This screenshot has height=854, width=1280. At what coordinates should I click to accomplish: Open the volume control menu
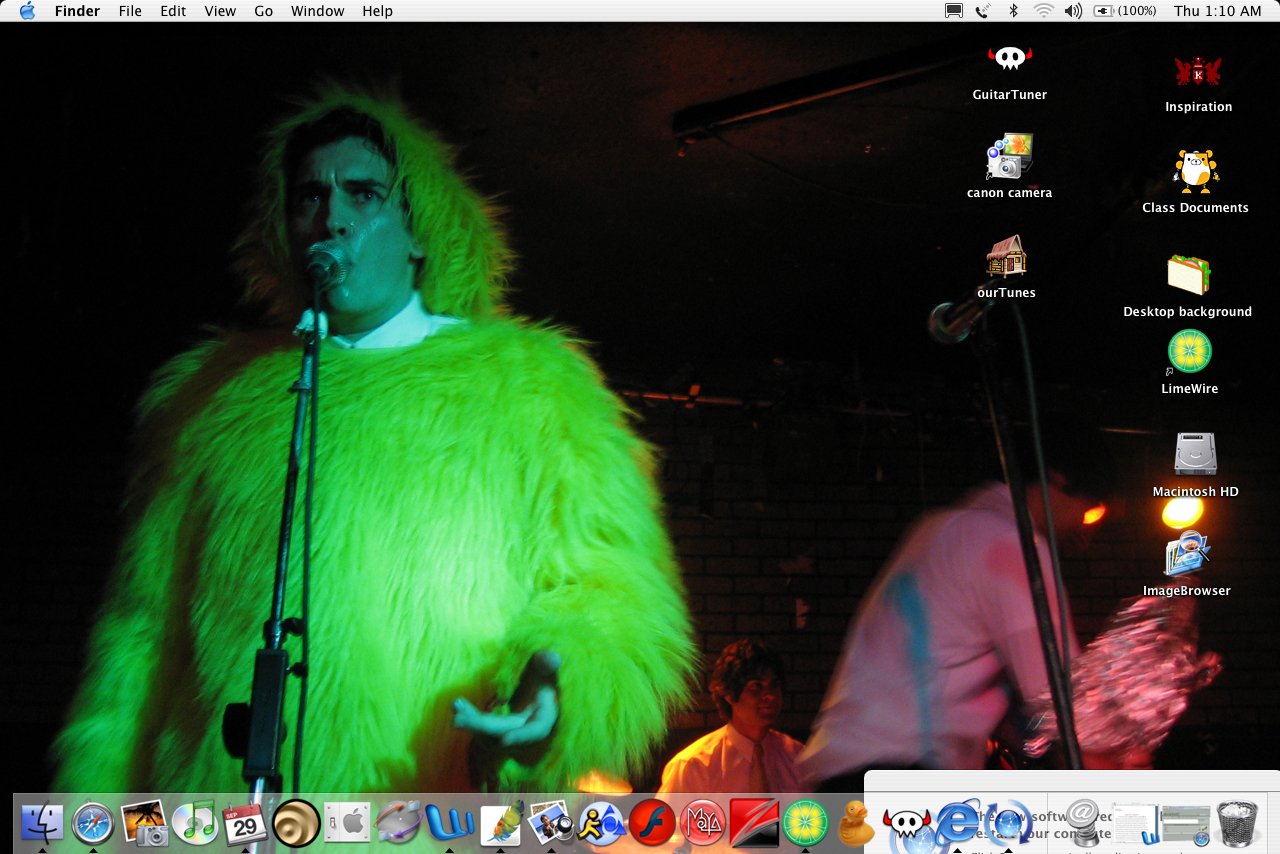click(x=1073, y=11)
